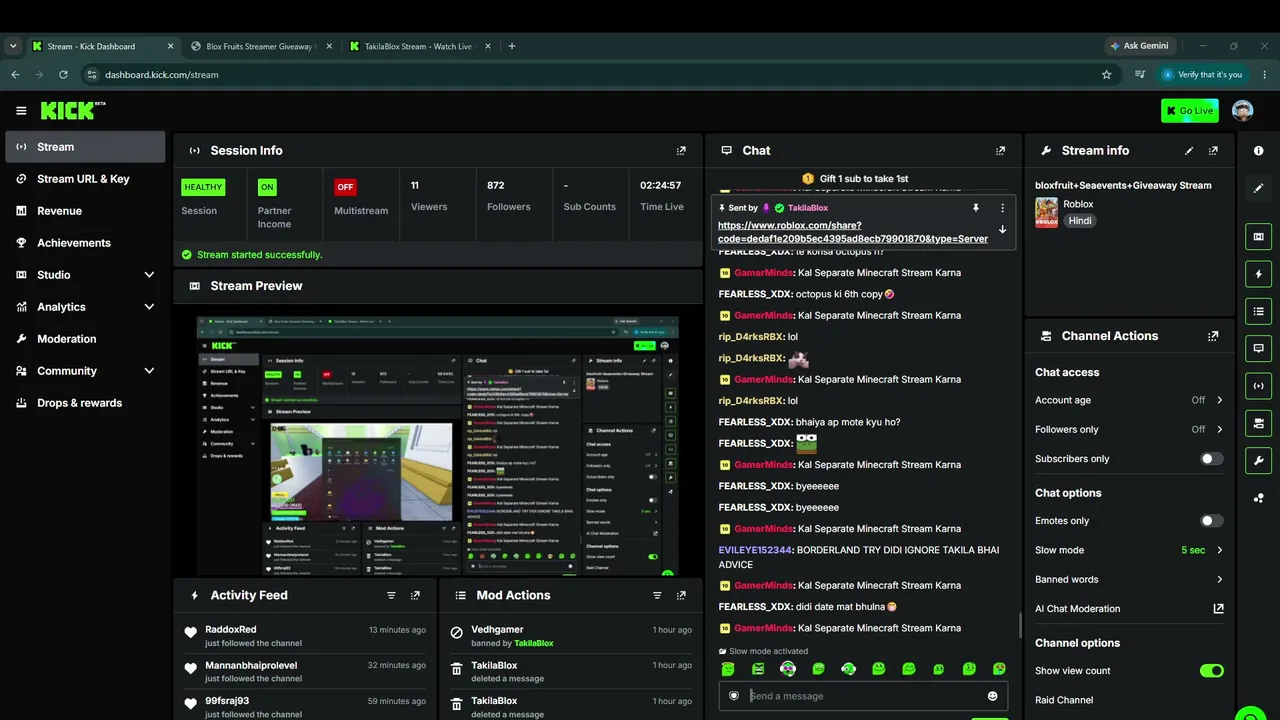Pop out the Stream info panel
The height and width of the screenshot is (720, 1280).
click(1213, 151)
